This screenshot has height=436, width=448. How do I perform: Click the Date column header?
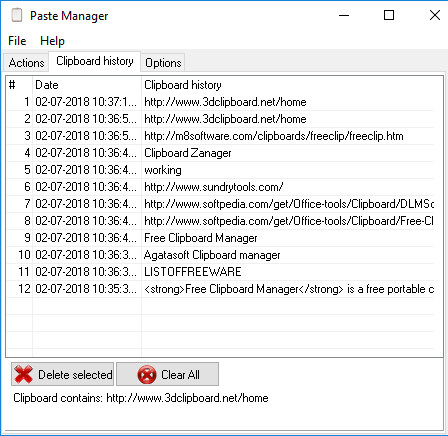pyautogui.click(x=87, y=85)
